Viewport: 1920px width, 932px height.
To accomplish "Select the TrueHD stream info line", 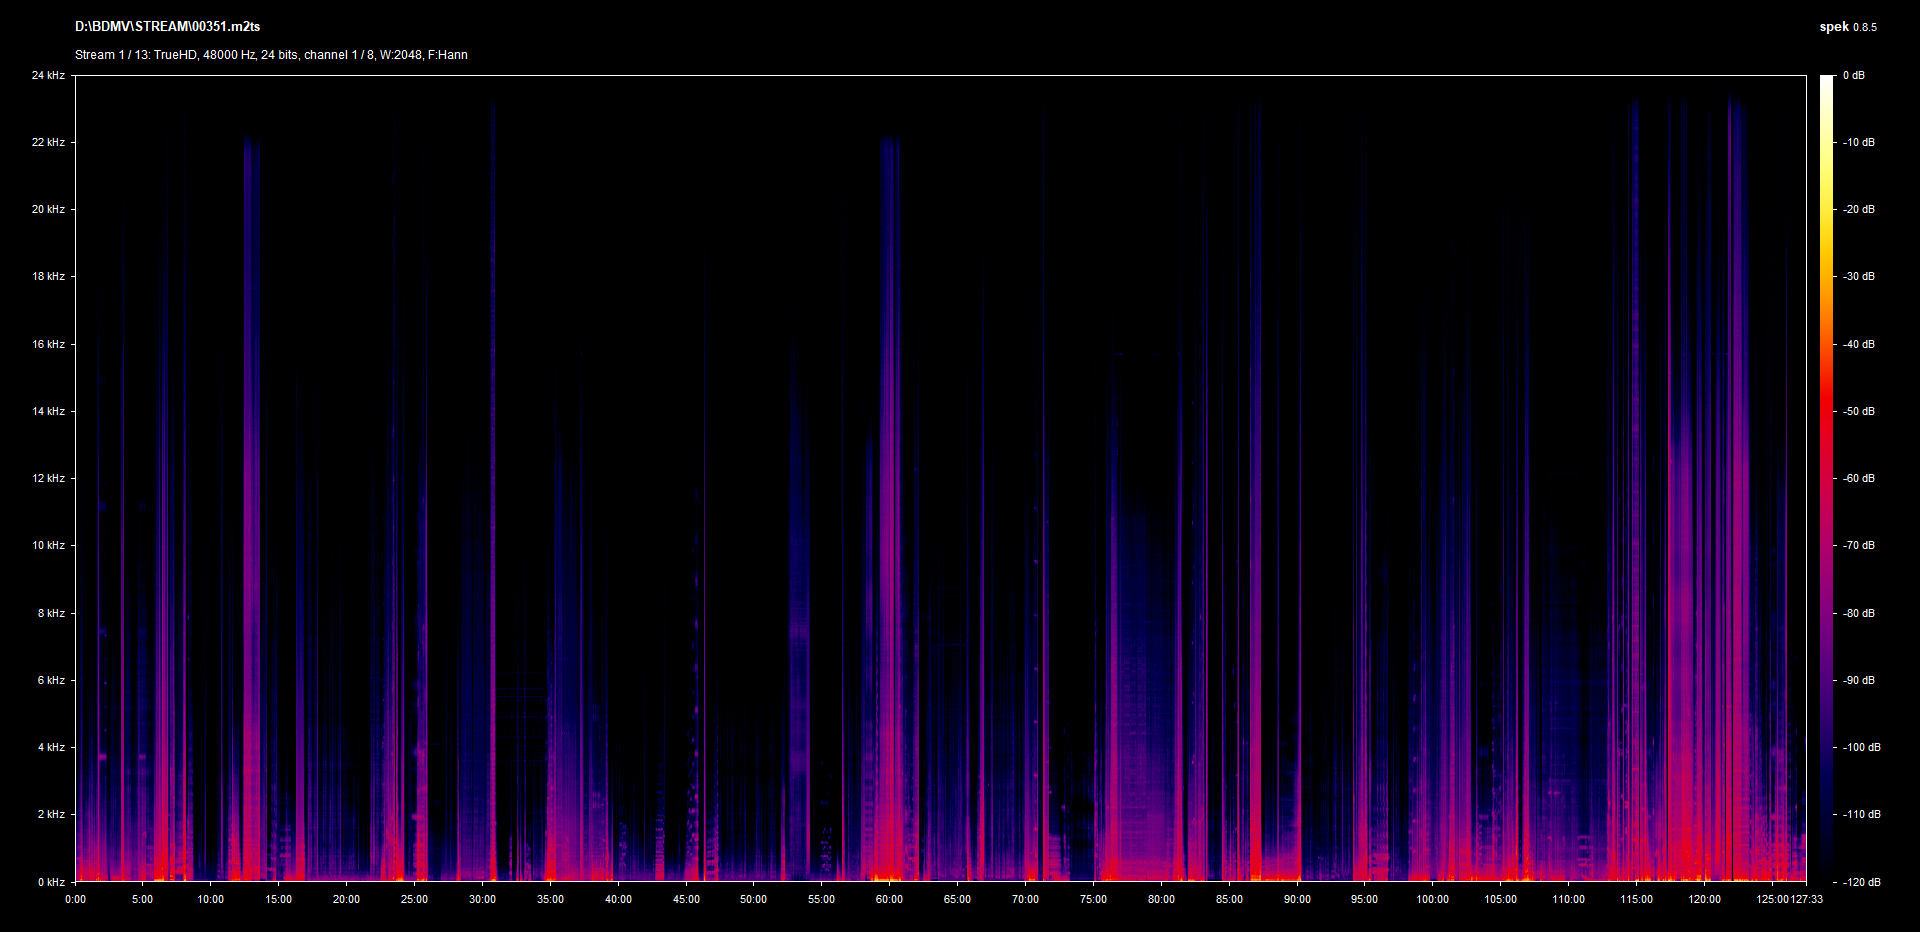I will 271,55.
